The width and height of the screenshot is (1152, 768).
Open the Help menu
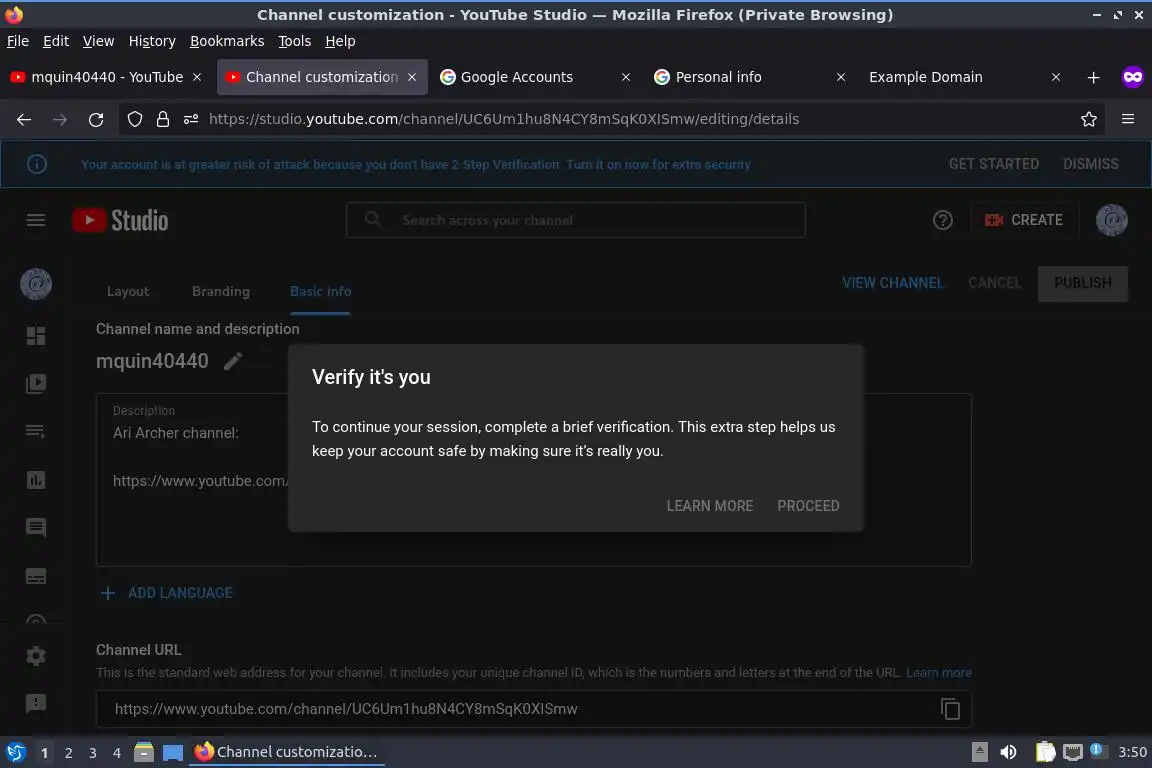tap(340, 41)
